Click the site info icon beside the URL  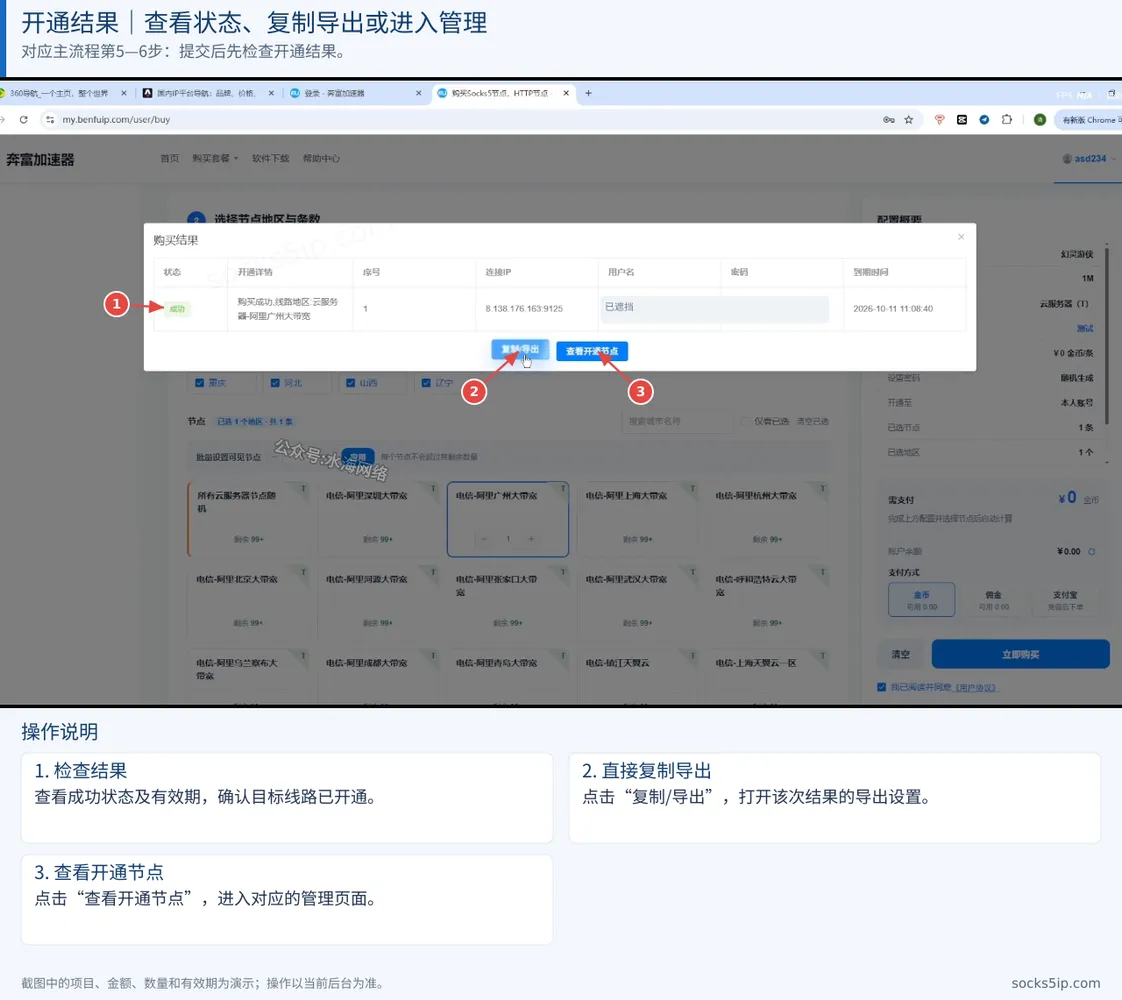[x=49, y=119]
